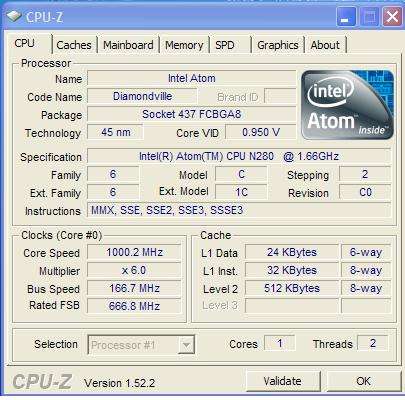Click the Threads count value 2

click(x=373, y=343)
